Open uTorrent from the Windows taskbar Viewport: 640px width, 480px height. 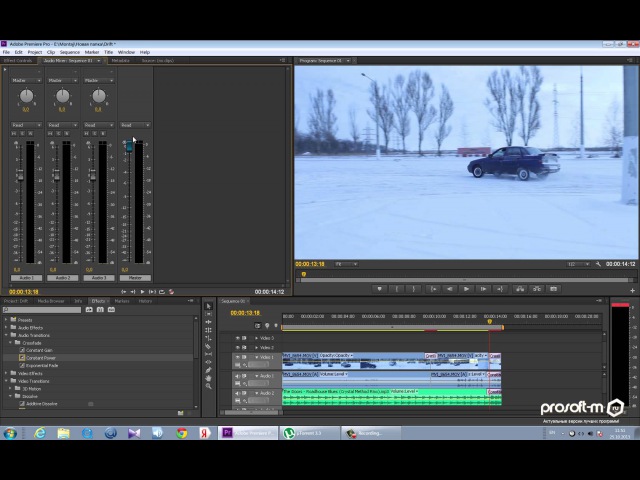point(299,433)
